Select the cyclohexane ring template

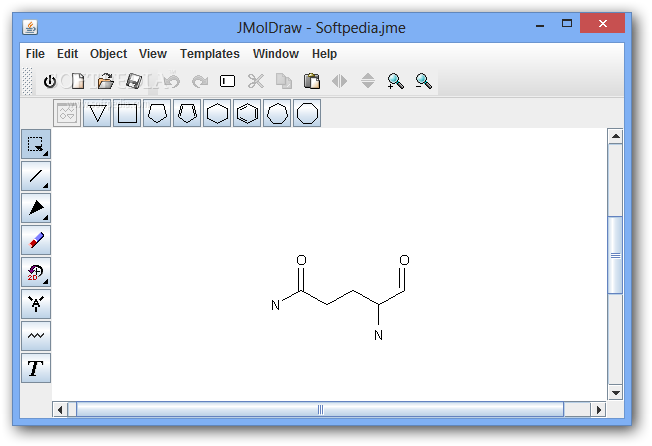[x=217, y=113]
